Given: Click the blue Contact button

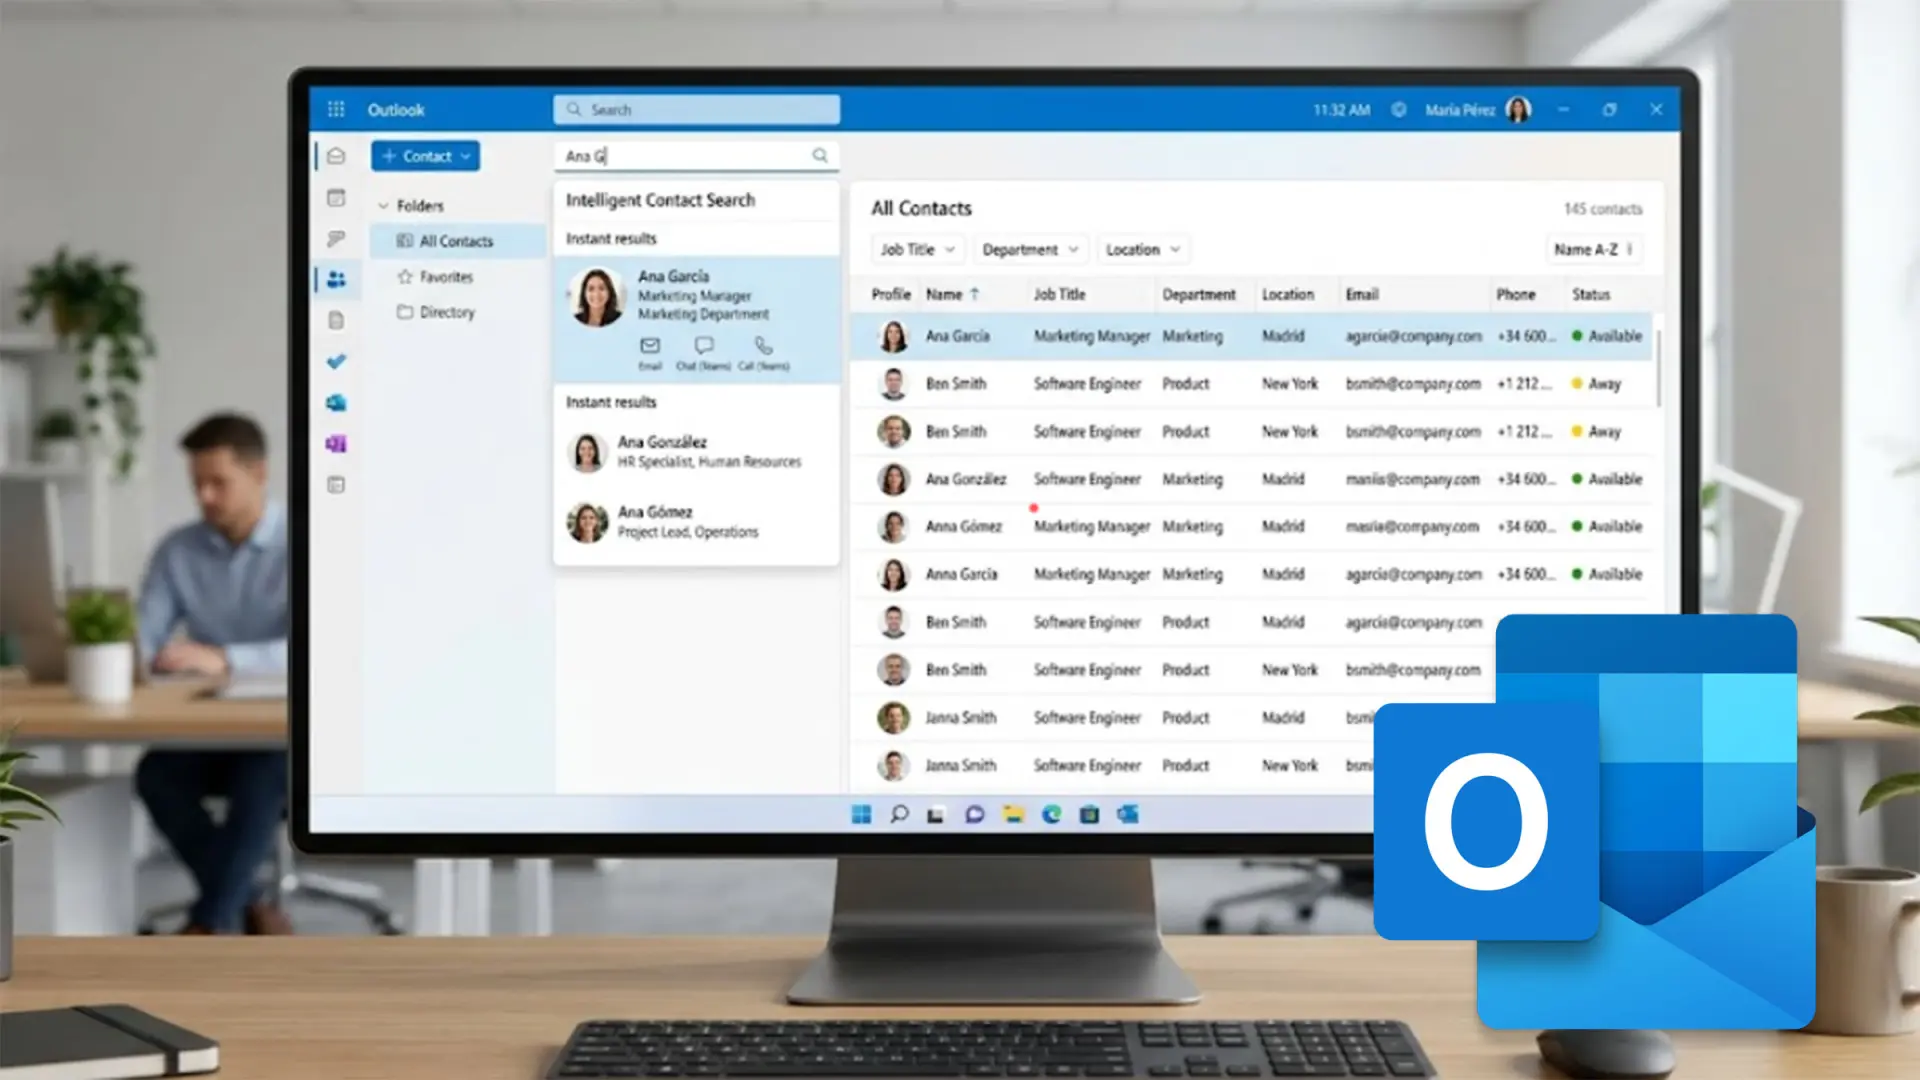Looking at the screenshot, I should click(425, 156).
